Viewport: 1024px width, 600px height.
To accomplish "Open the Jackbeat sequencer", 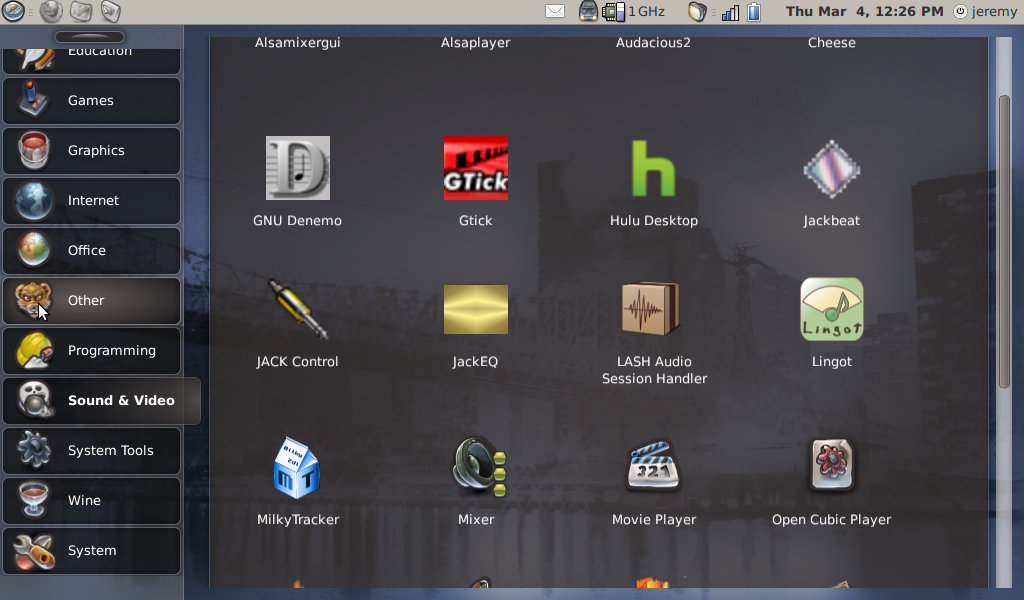I will [831, 169].
